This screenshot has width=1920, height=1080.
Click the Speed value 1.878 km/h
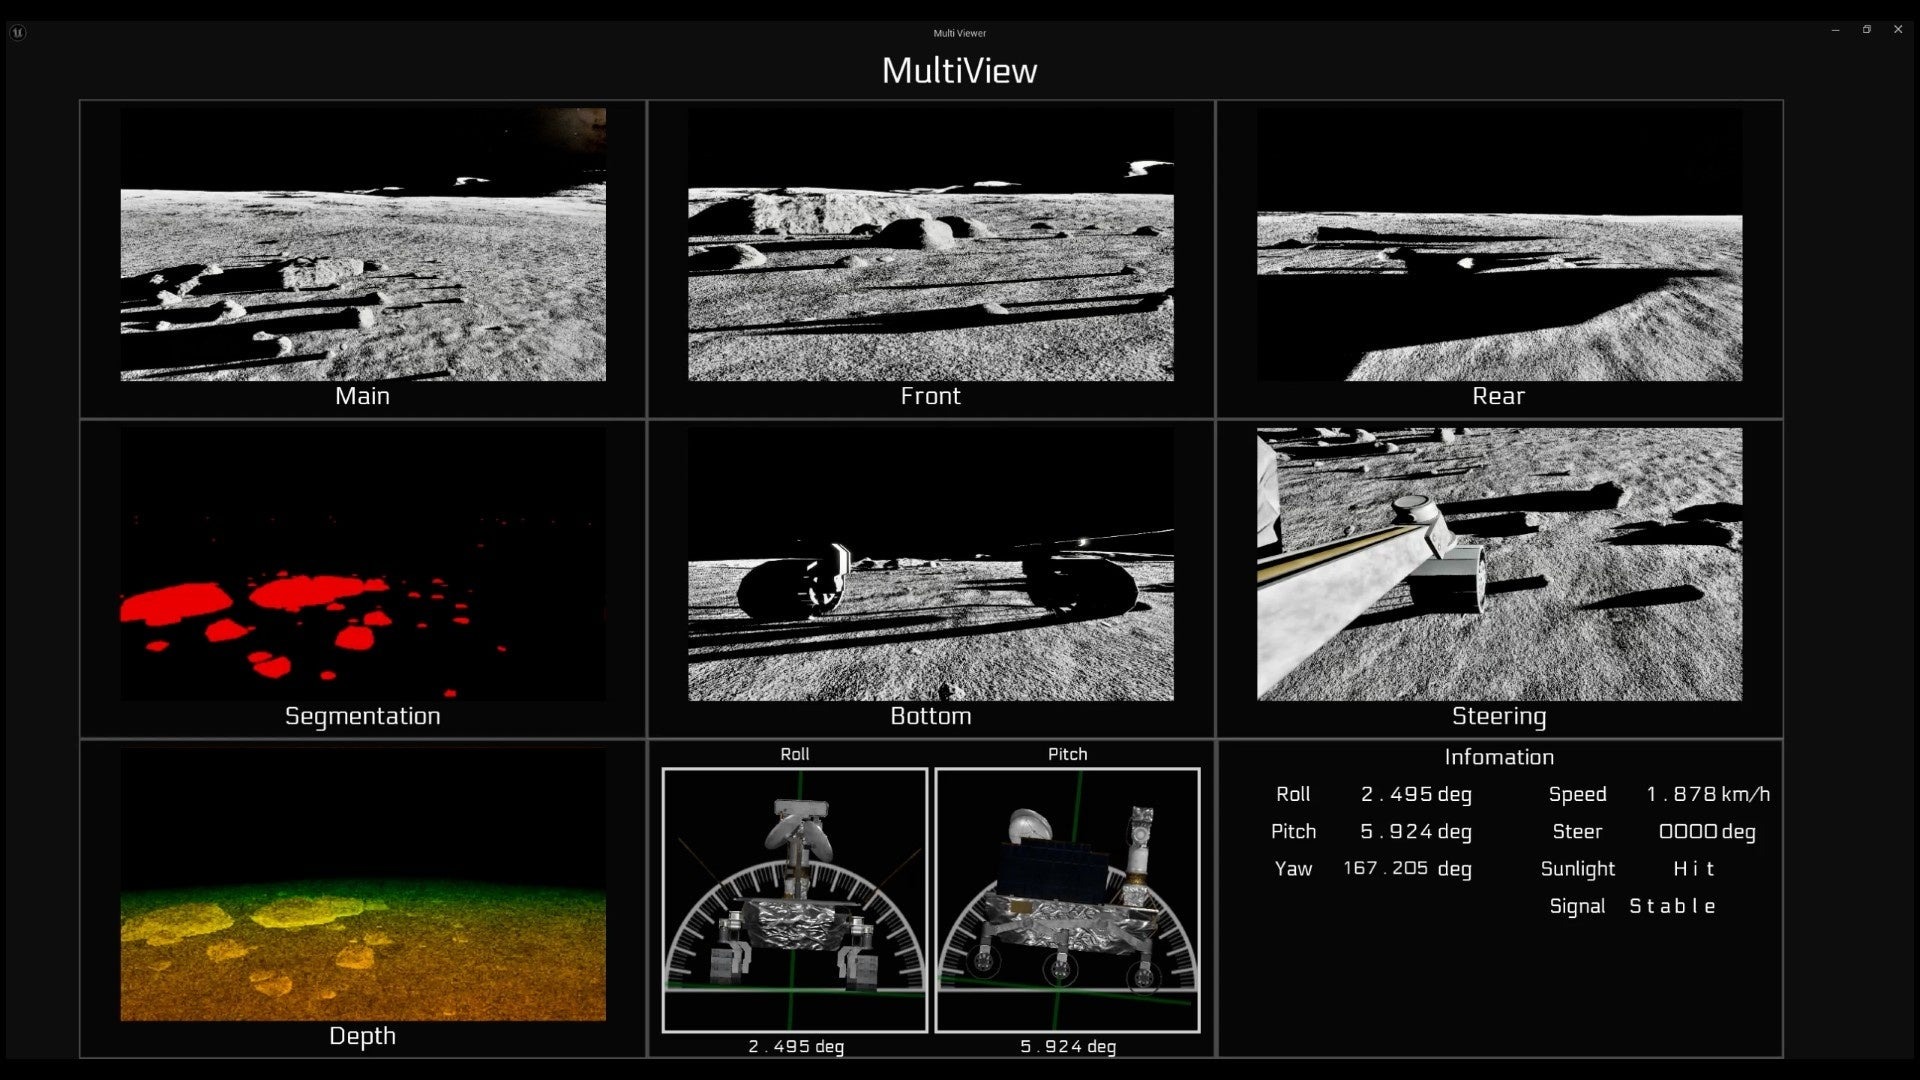click(1708, 794)
